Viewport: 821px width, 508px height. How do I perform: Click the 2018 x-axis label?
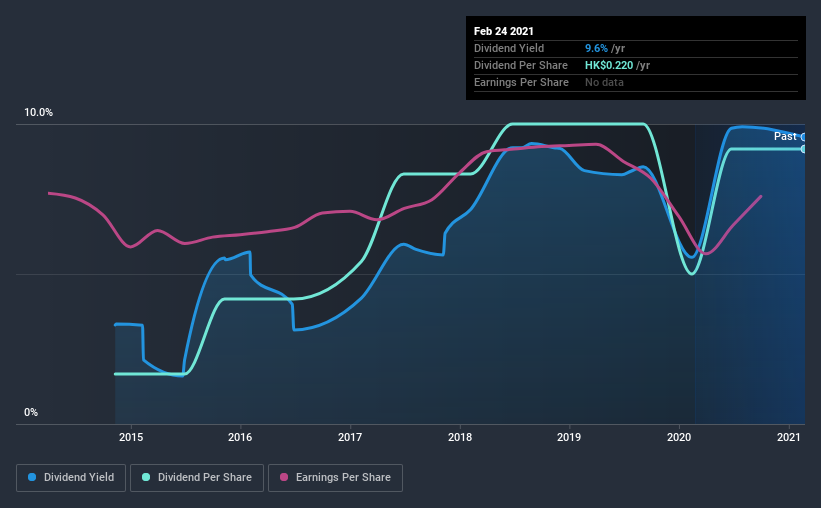460,437
